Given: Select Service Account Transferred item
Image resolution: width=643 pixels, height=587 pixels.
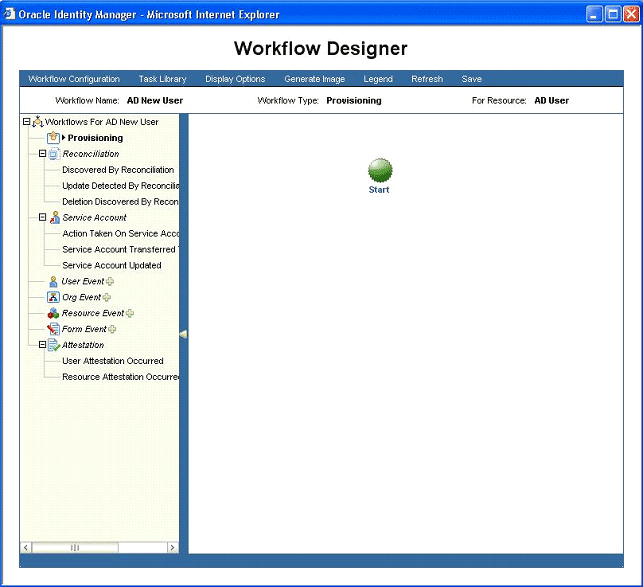Looking at the screenshot, I should 119,249.
